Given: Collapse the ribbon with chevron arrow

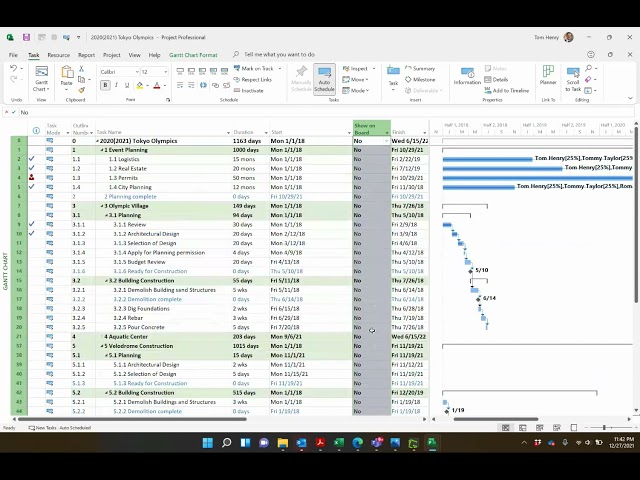Looking at the screenshot, I should 630,98.
